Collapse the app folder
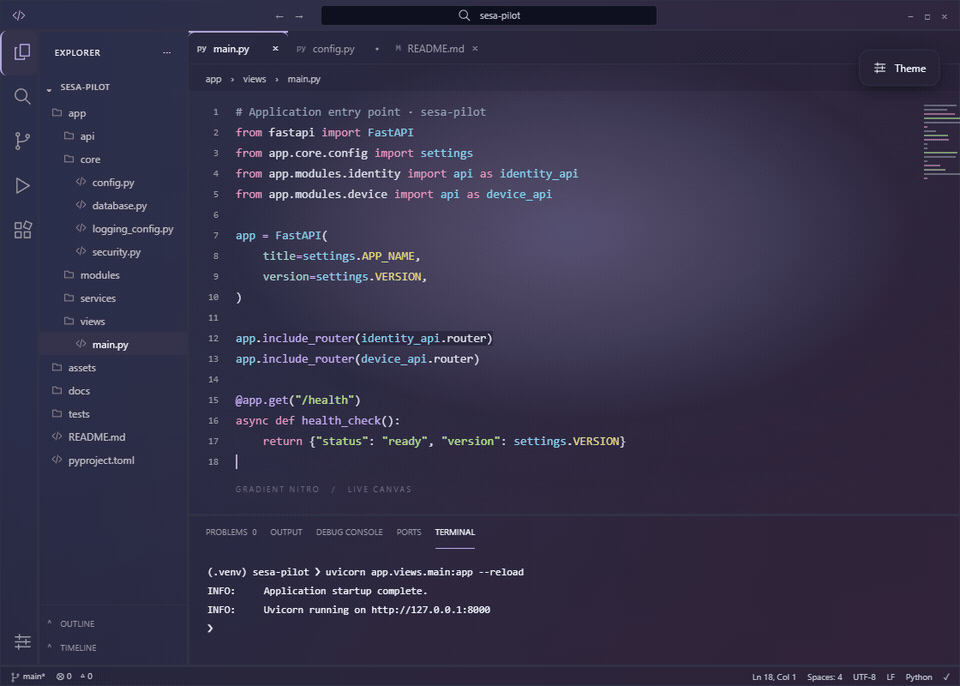This screenshot has width=960, height=686. pos(113,113)
